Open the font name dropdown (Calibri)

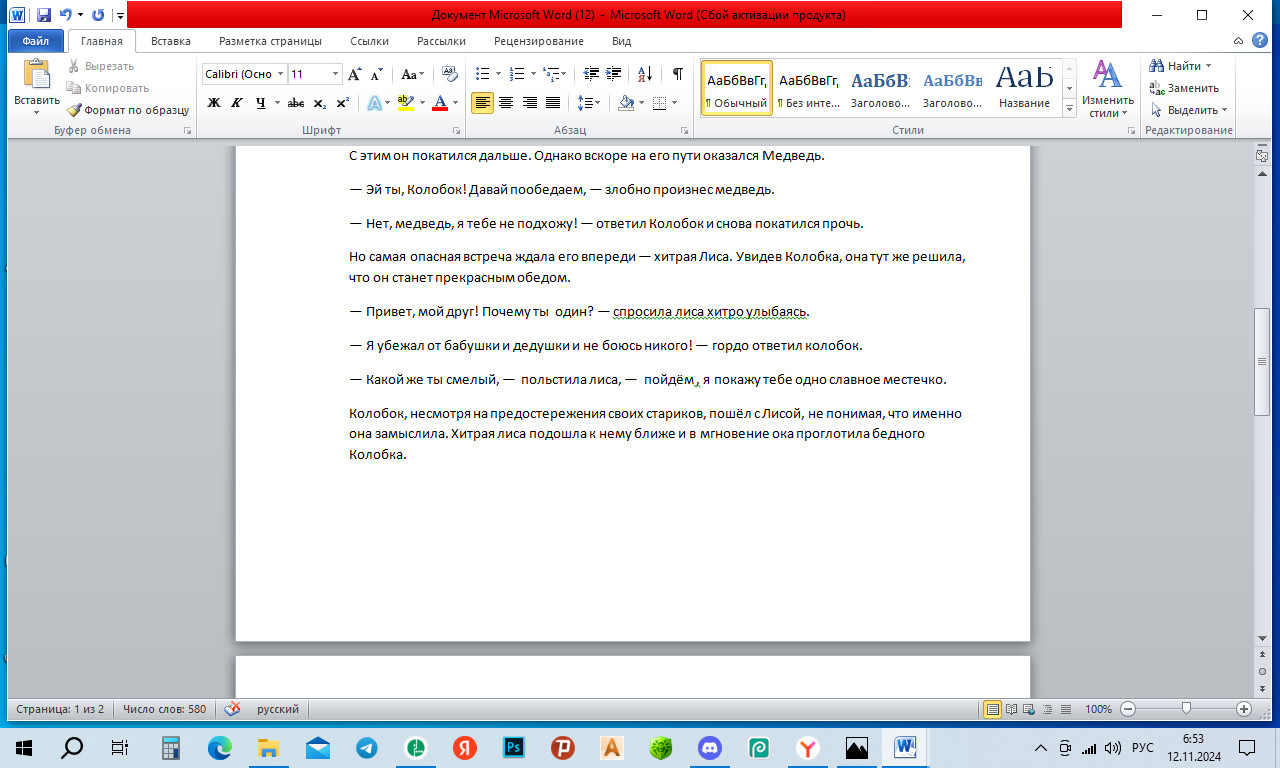click(x=281, y=74)
